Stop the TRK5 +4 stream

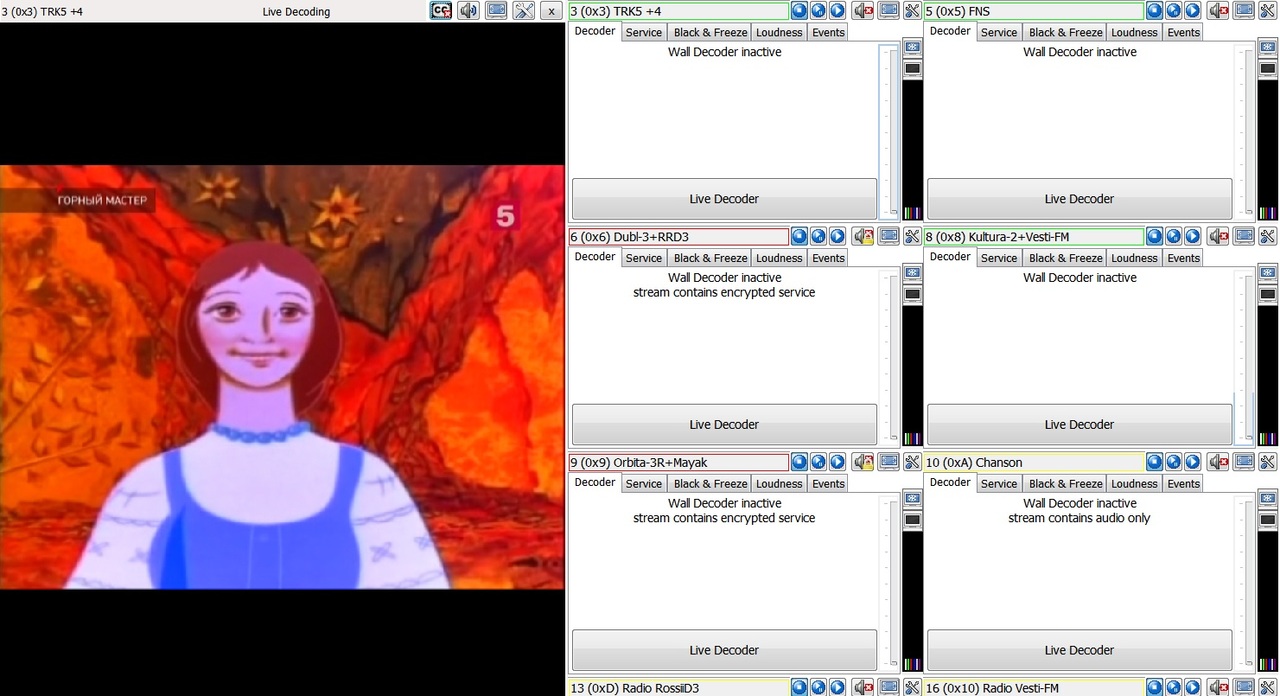click(x=799, y=11)
